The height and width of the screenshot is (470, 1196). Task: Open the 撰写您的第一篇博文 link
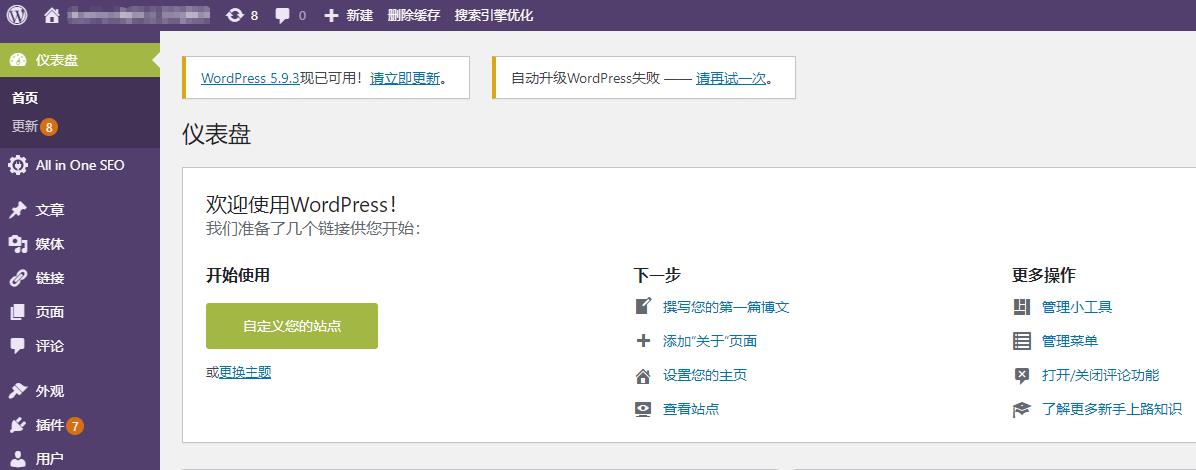pos(726,307)
